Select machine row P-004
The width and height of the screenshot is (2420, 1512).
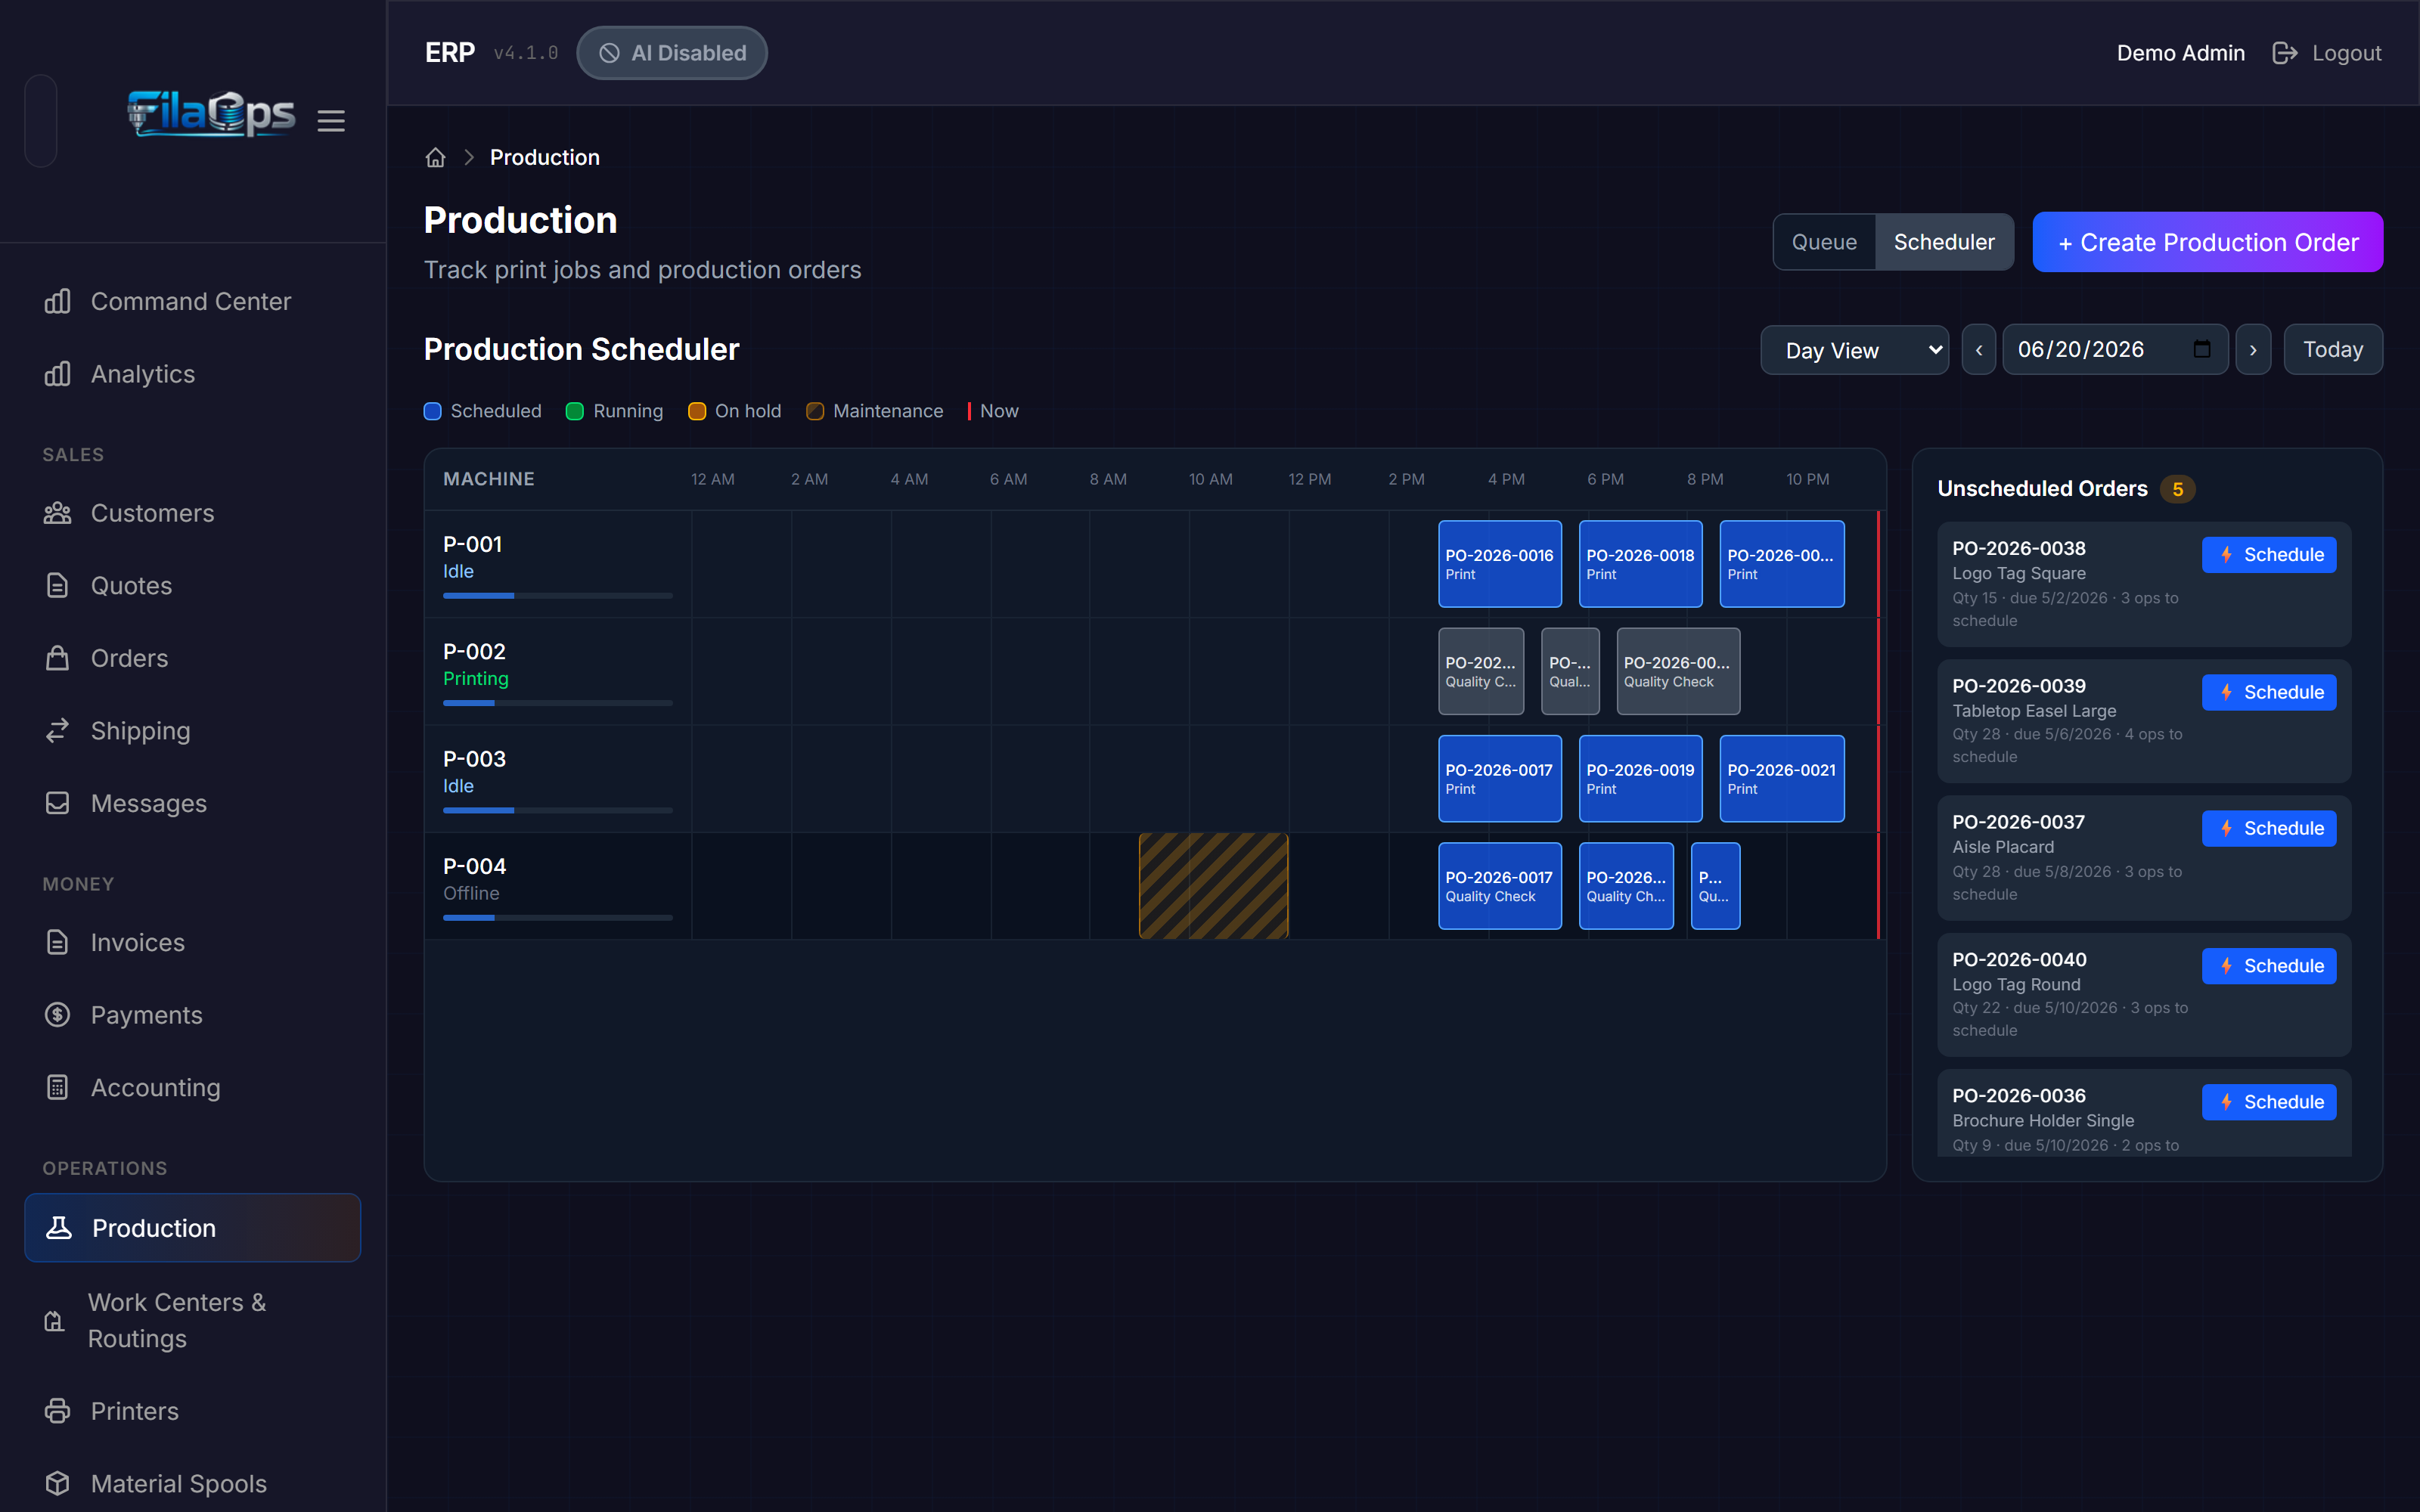tap(1155, 886)
